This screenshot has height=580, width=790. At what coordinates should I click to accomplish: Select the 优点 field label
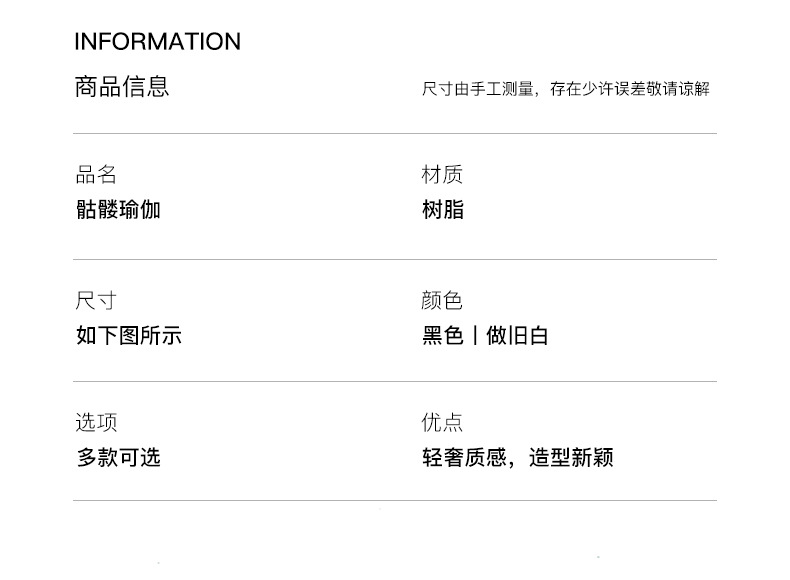(x=442, y=423)
